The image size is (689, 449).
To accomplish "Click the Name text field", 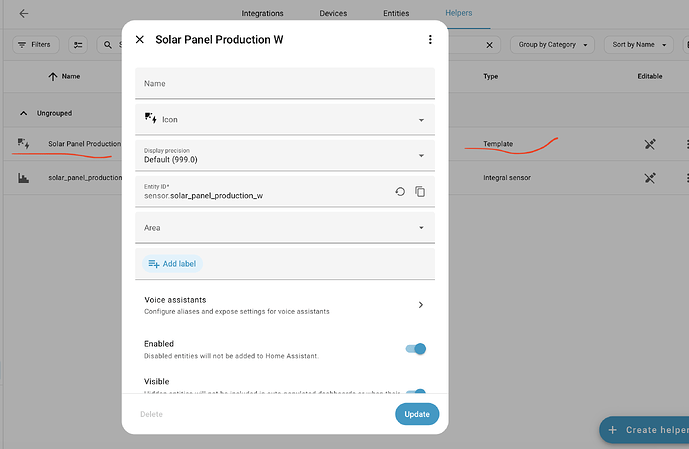I will click(285, 83).
